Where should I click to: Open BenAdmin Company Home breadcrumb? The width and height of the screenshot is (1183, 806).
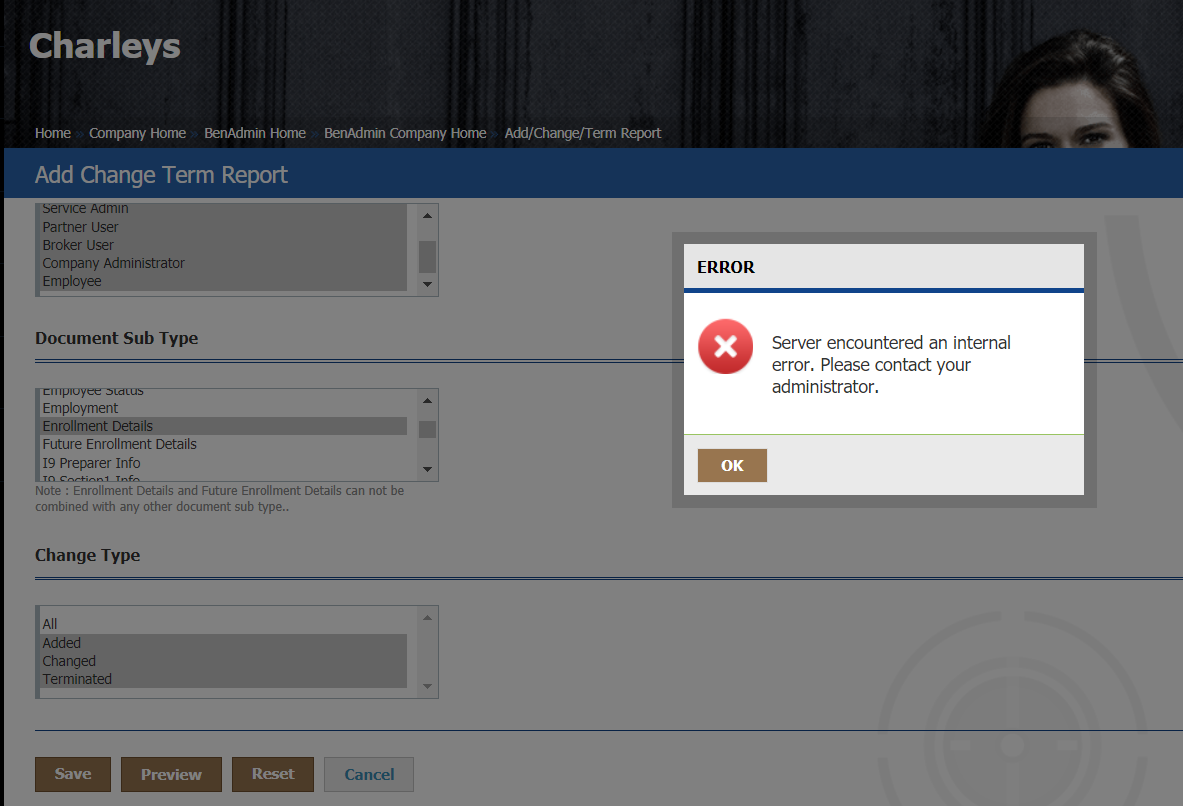(405, 133)
